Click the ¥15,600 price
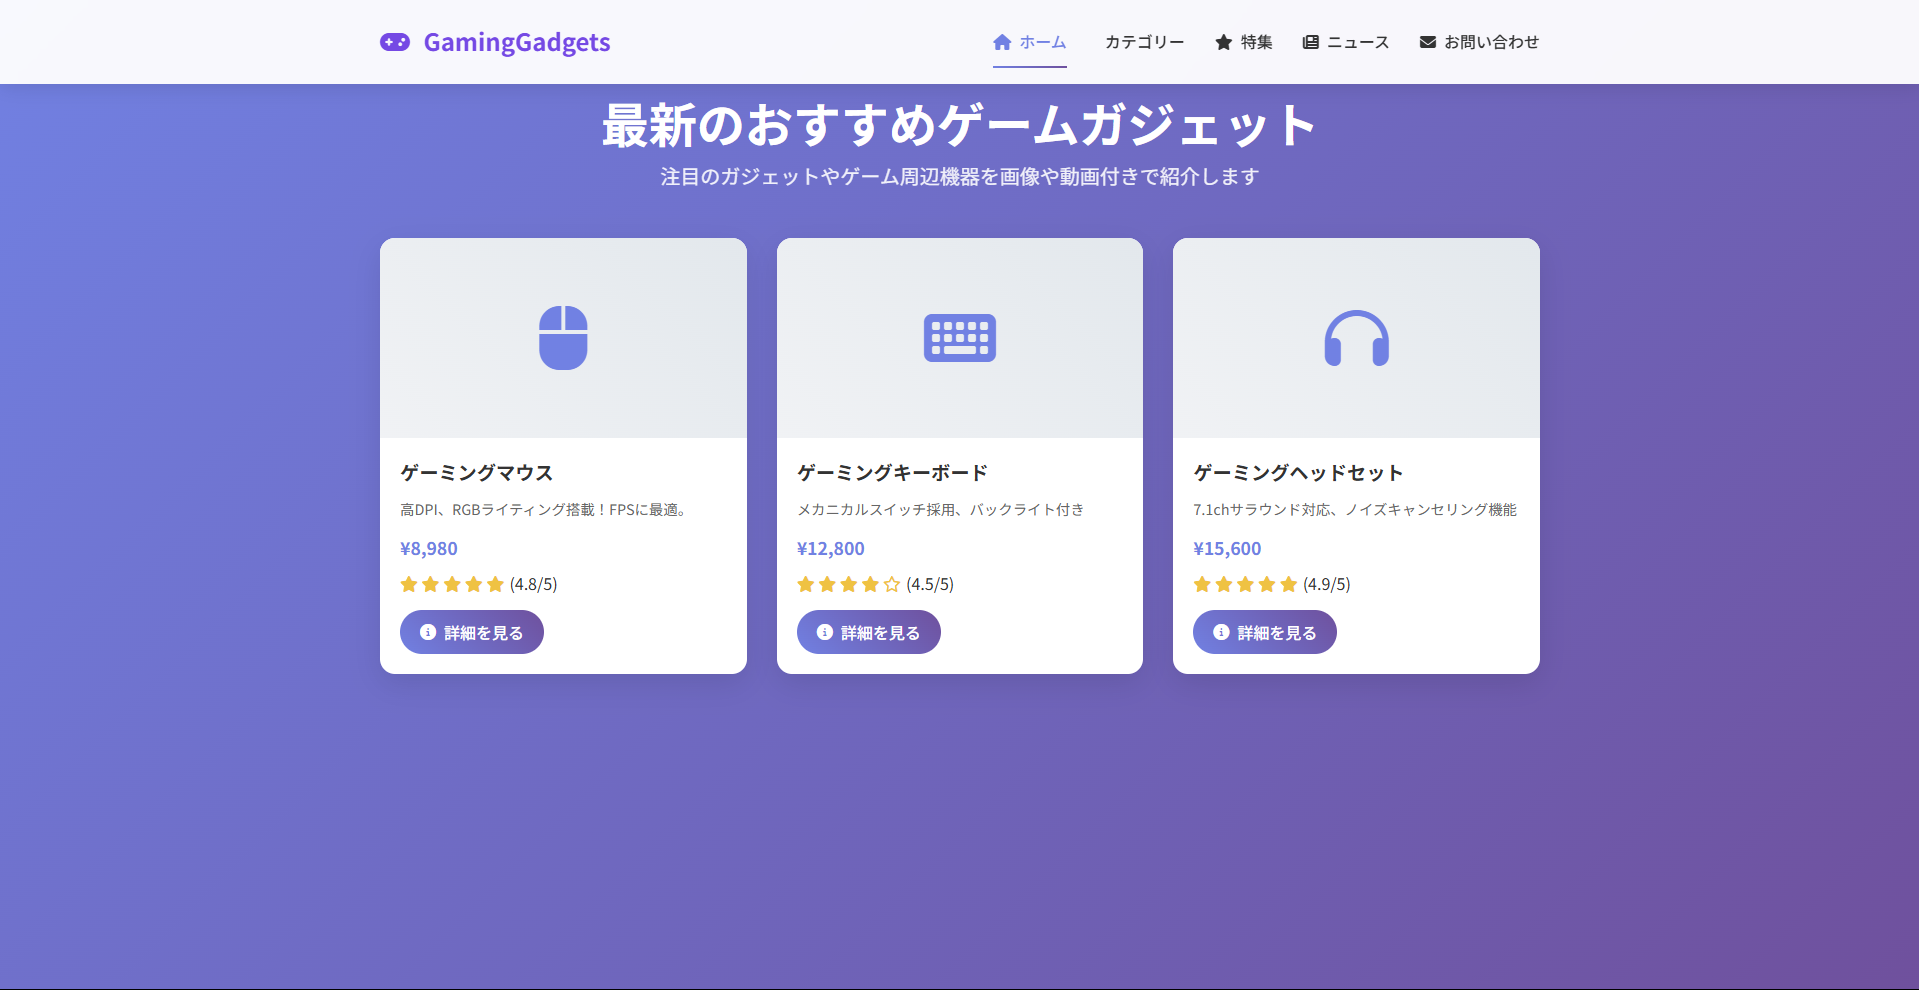The image size is (1919, 990). (x=1227, y=549)
